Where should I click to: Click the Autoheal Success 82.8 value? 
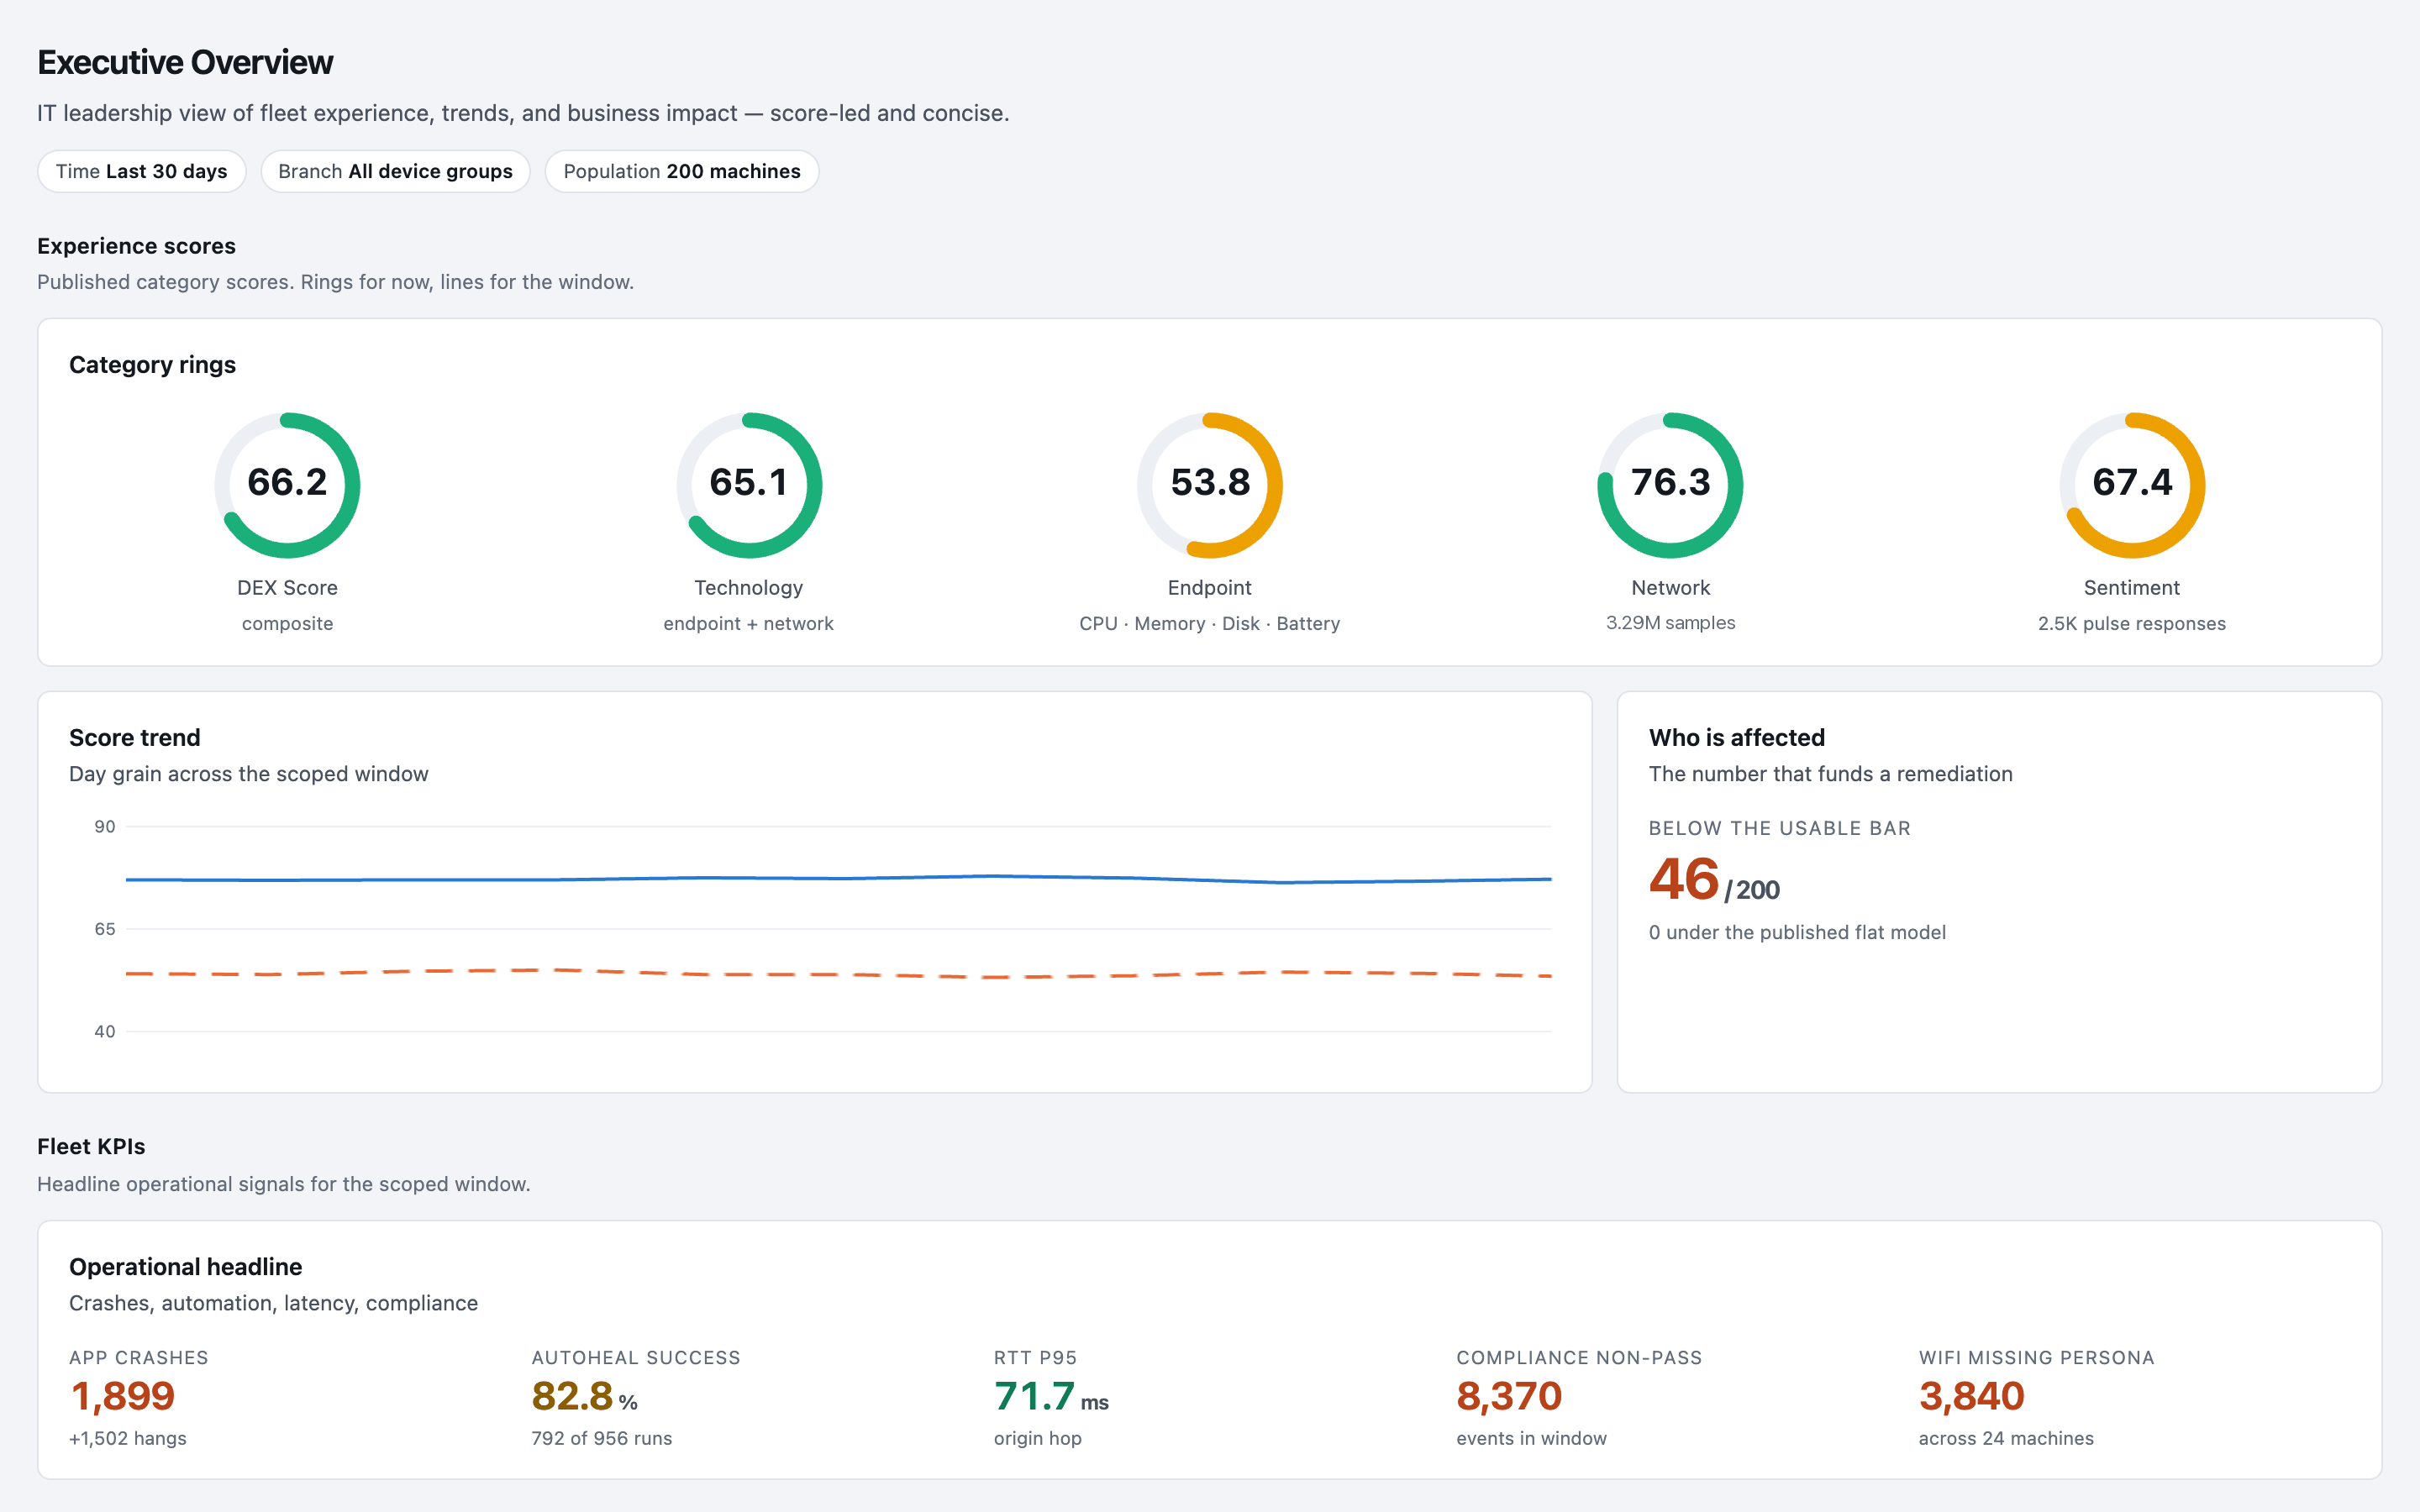click(572, 1396)
